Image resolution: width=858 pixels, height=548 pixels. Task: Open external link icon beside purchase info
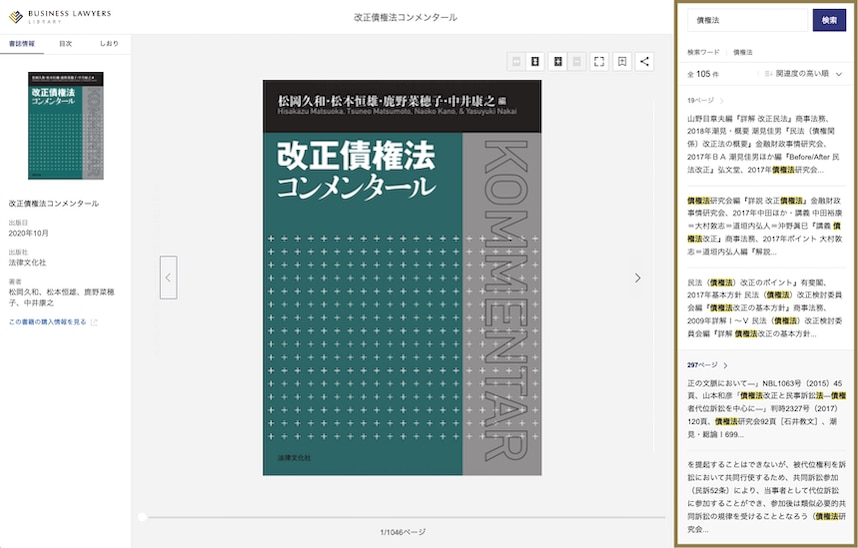click(x=94, y=322)
